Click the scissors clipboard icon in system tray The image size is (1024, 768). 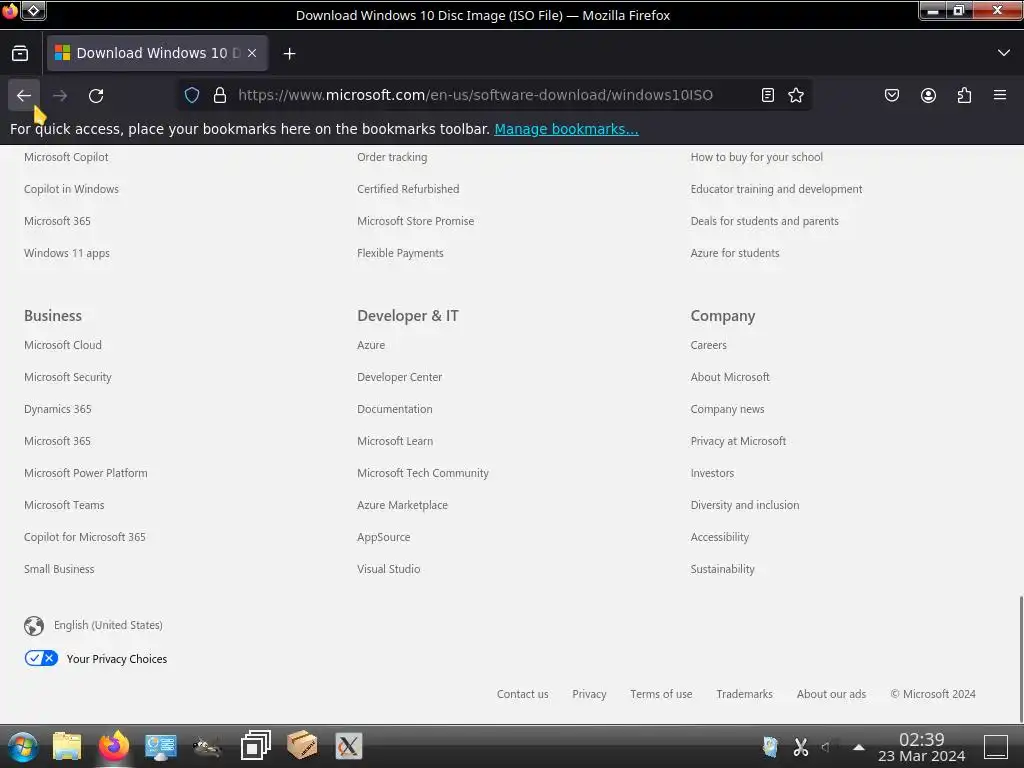[x=801, y=747]
